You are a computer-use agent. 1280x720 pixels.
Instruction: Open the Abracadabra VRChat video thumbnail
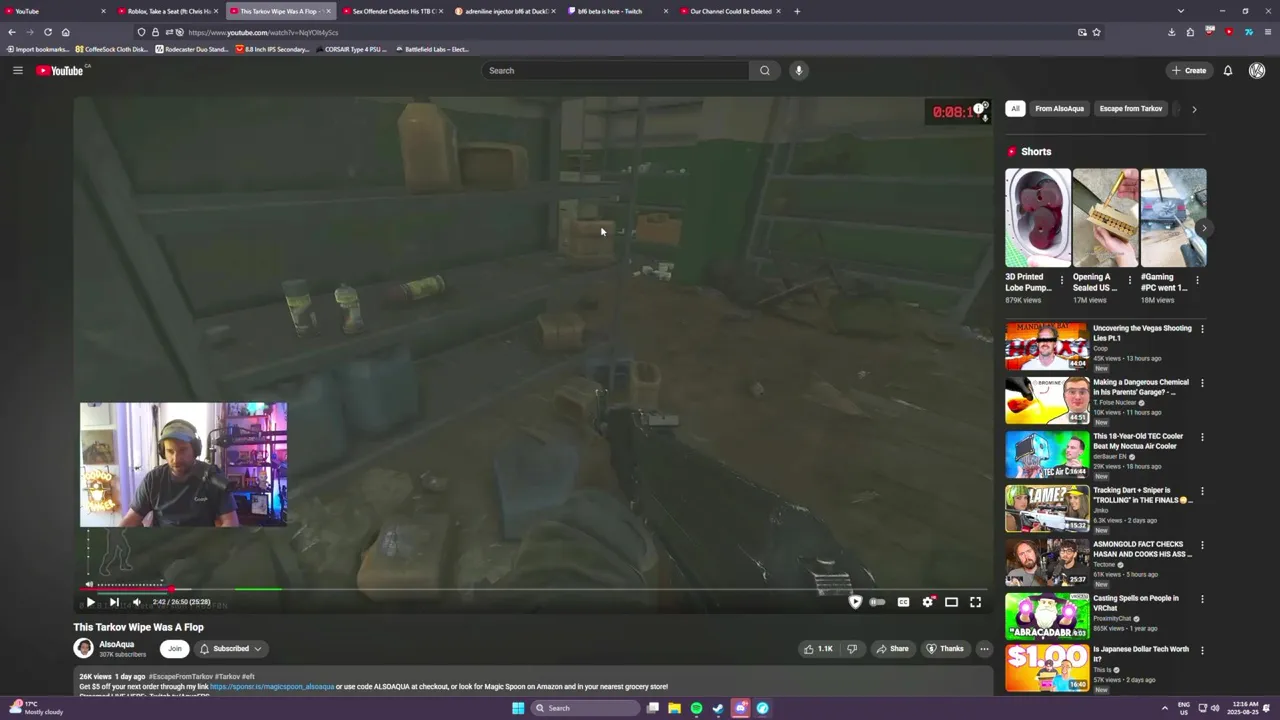(1047, 616)
